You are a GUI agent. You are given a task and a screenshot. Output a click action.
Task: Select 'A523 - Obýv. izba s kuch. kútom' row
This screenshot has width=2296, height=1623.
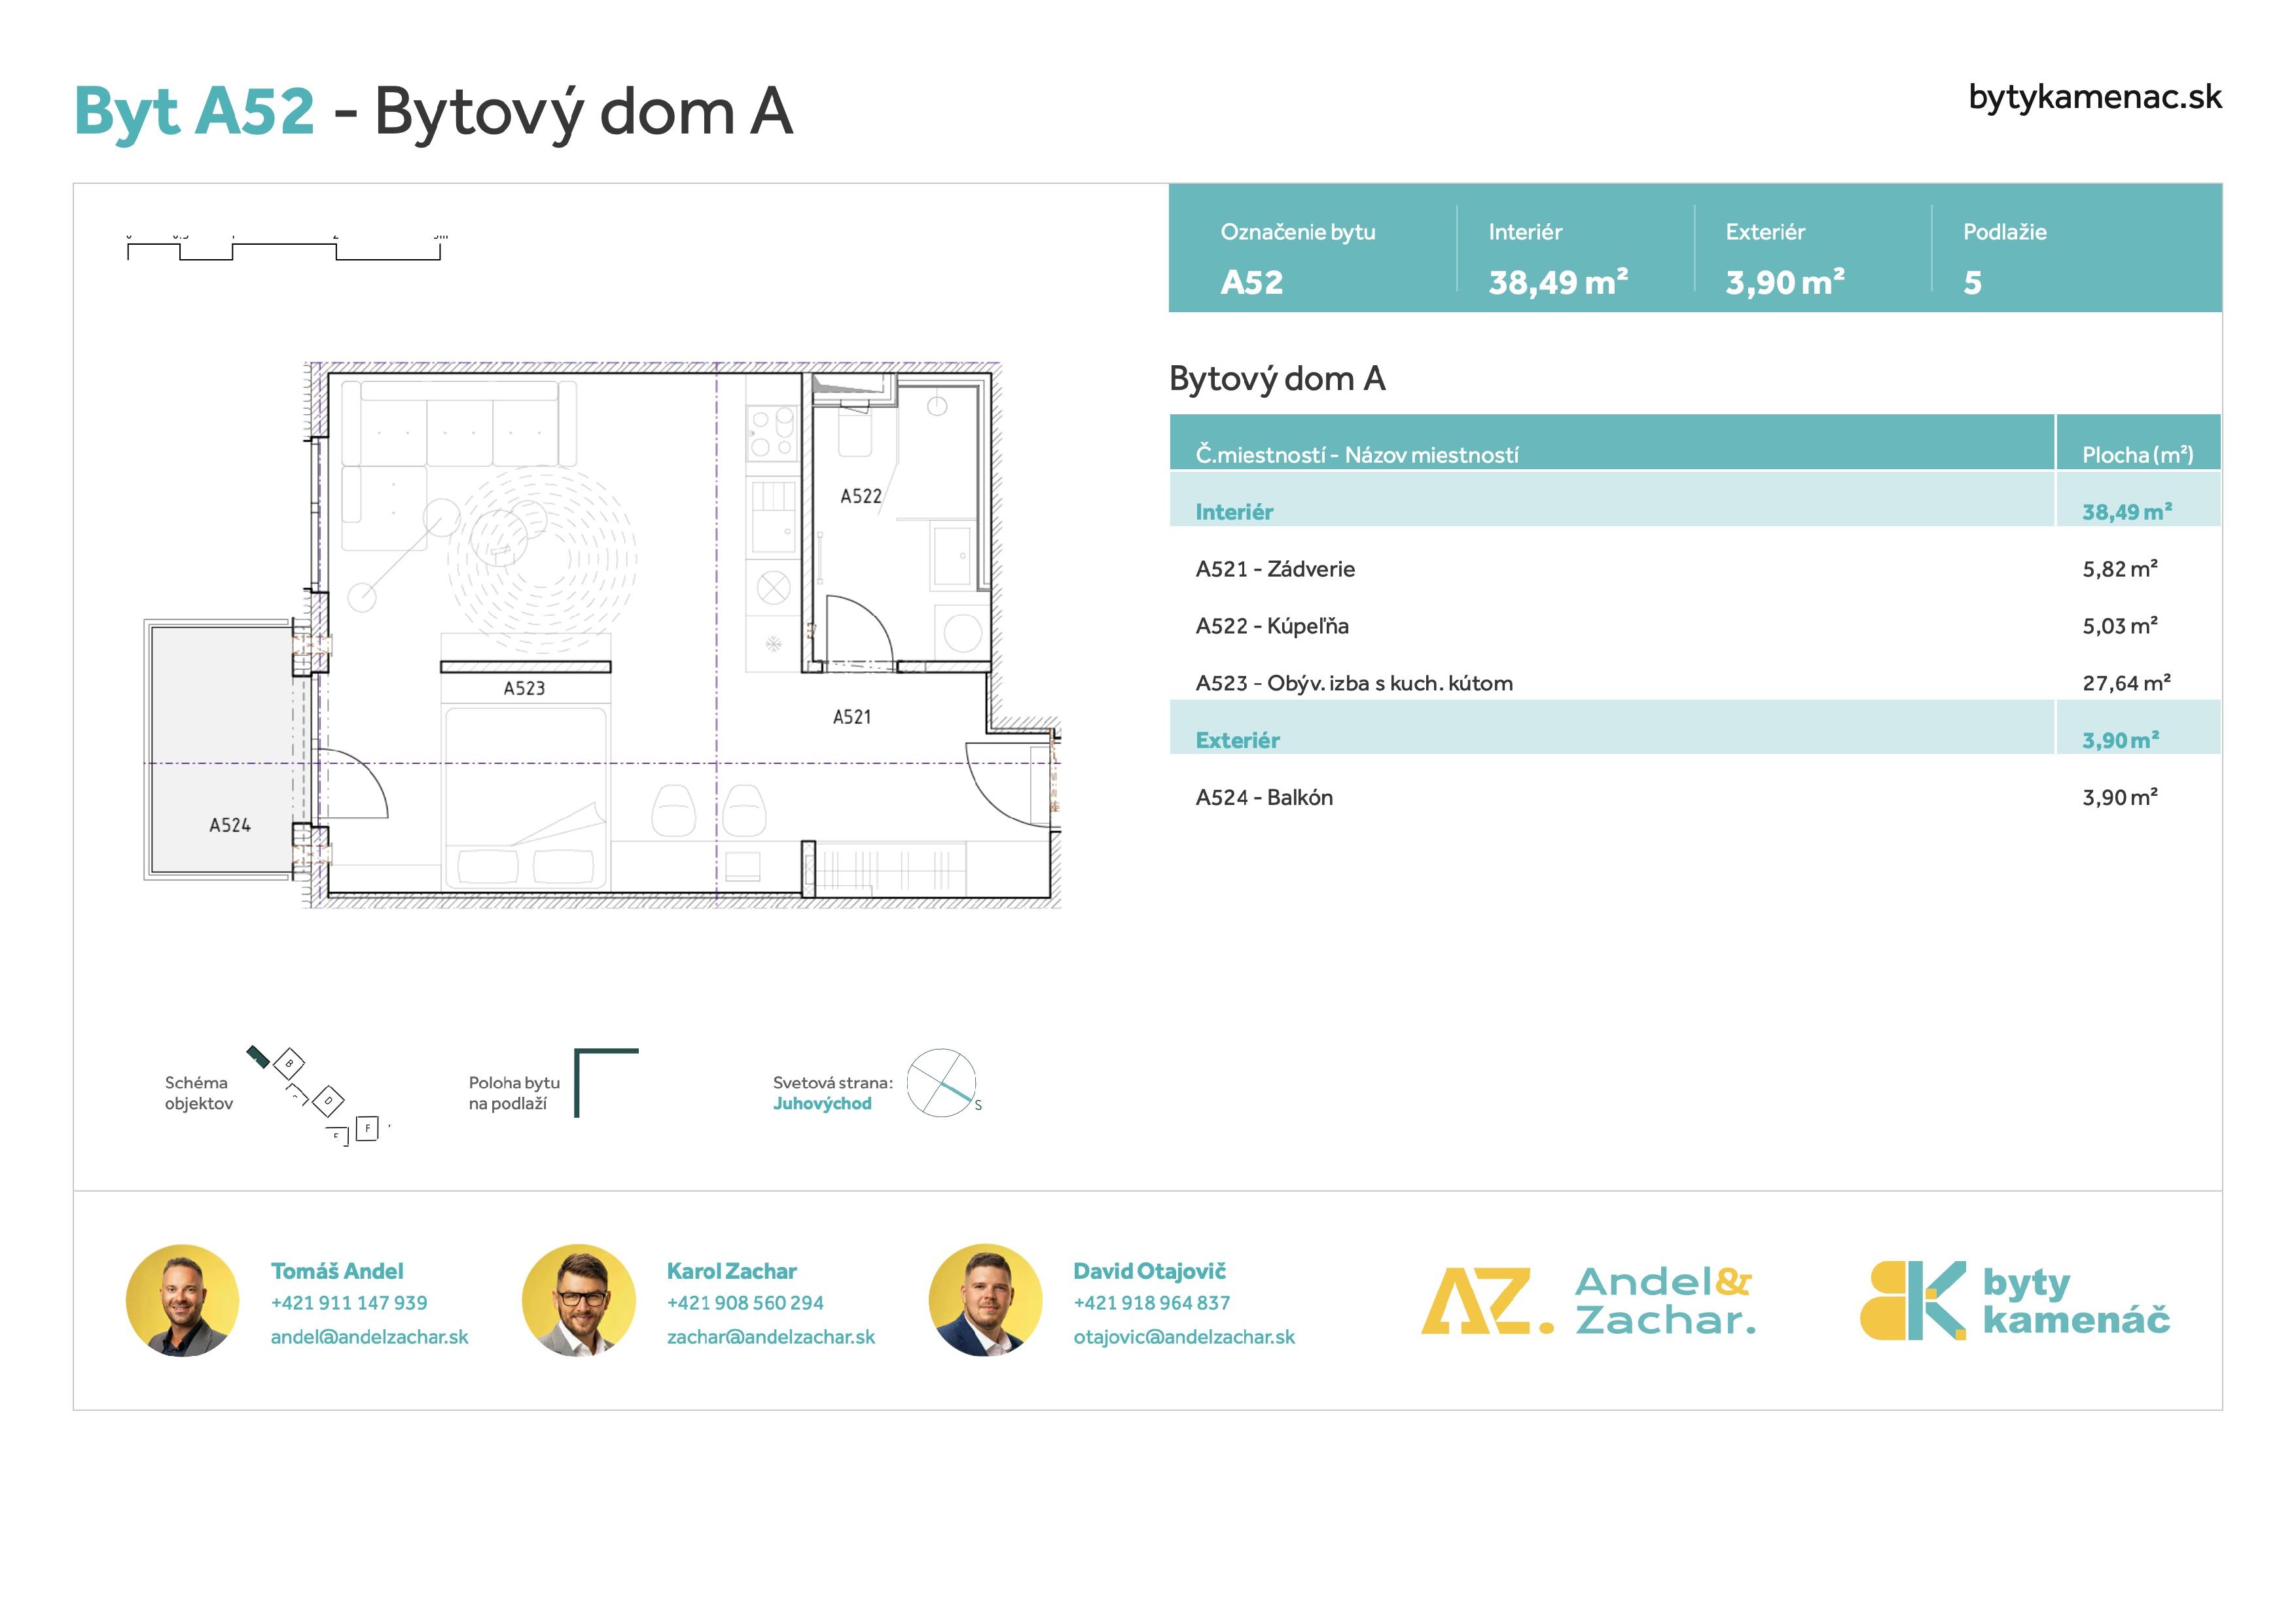pyautogui.click(x=1695, y=683)
